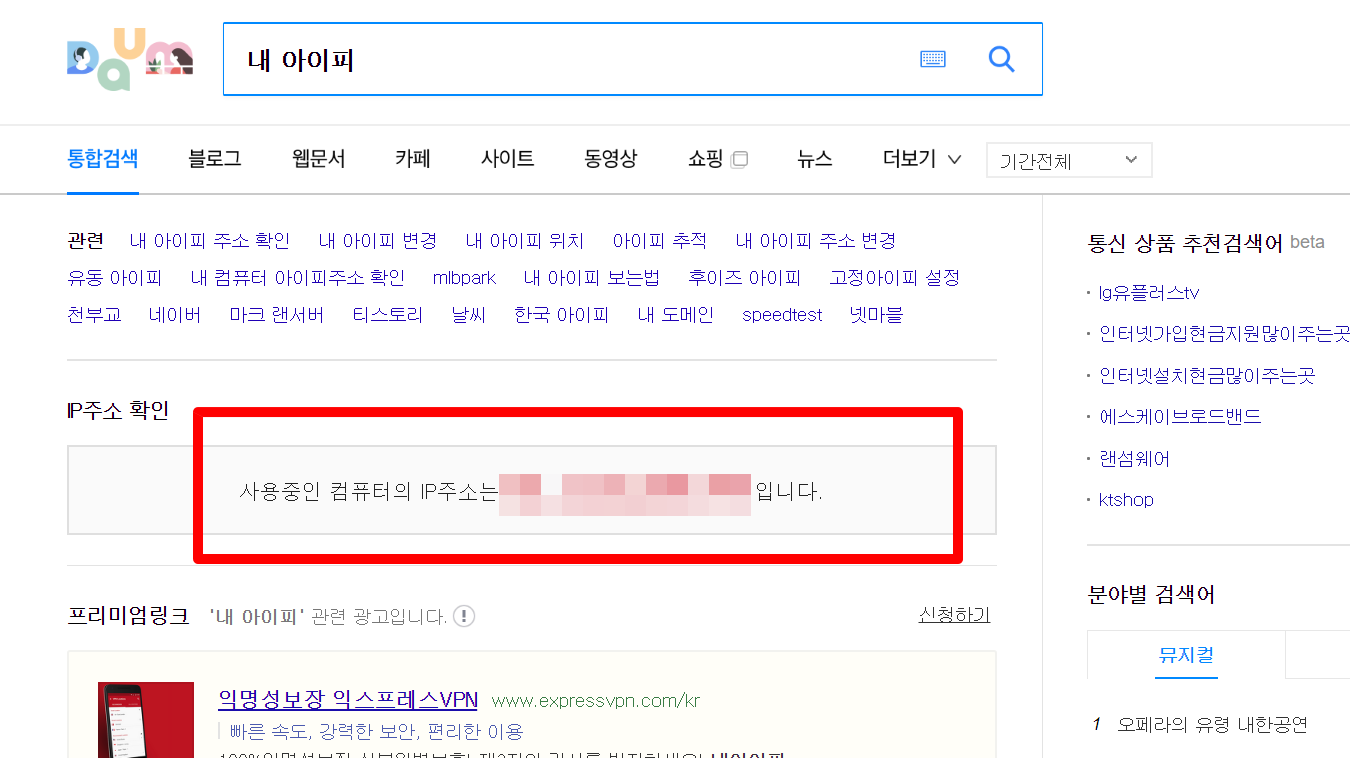Switch to the 뉴스 tab

click(814, 158)
